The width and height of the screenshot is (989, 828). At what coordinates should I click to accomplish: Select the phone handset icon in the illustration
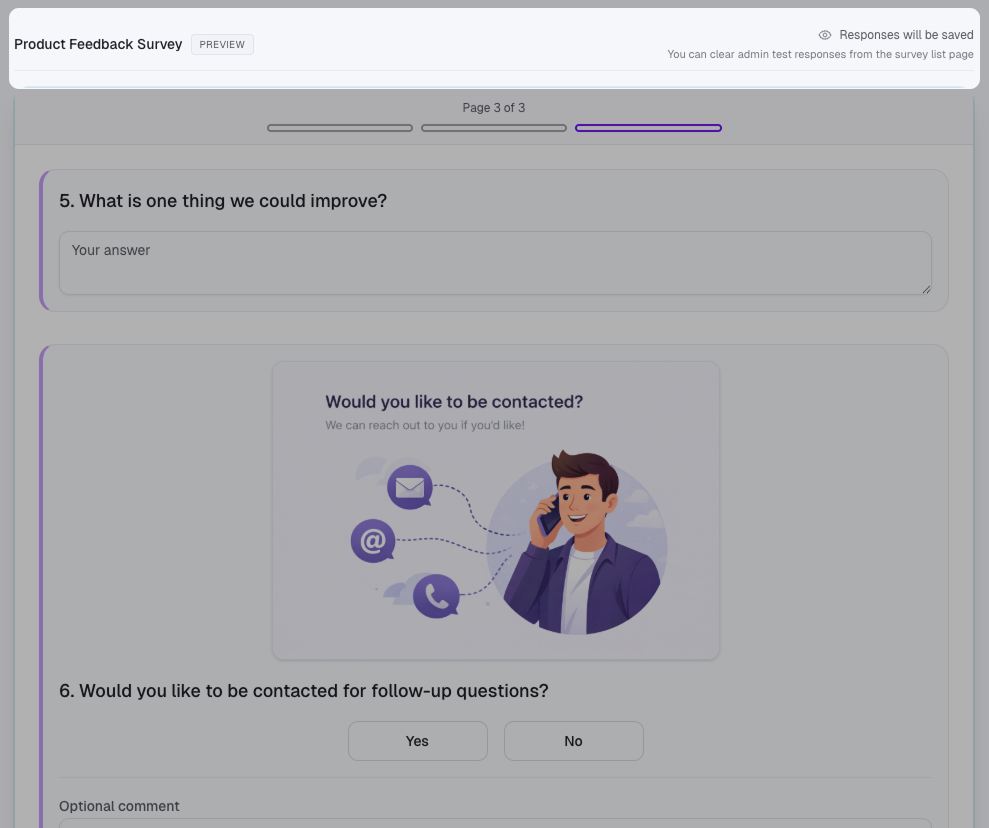tap(436, 595)
